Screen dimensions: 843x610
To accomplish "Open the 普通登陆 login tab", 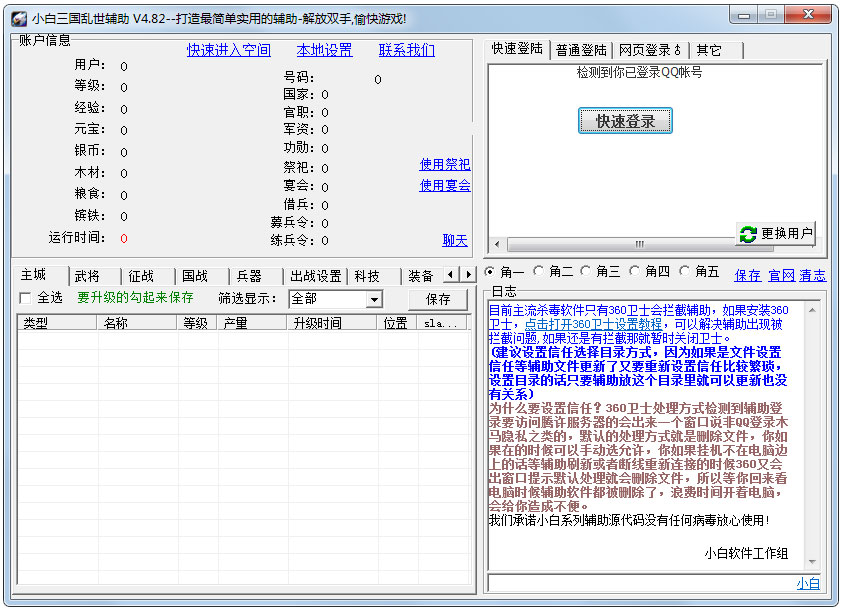I will coord(581,50).
